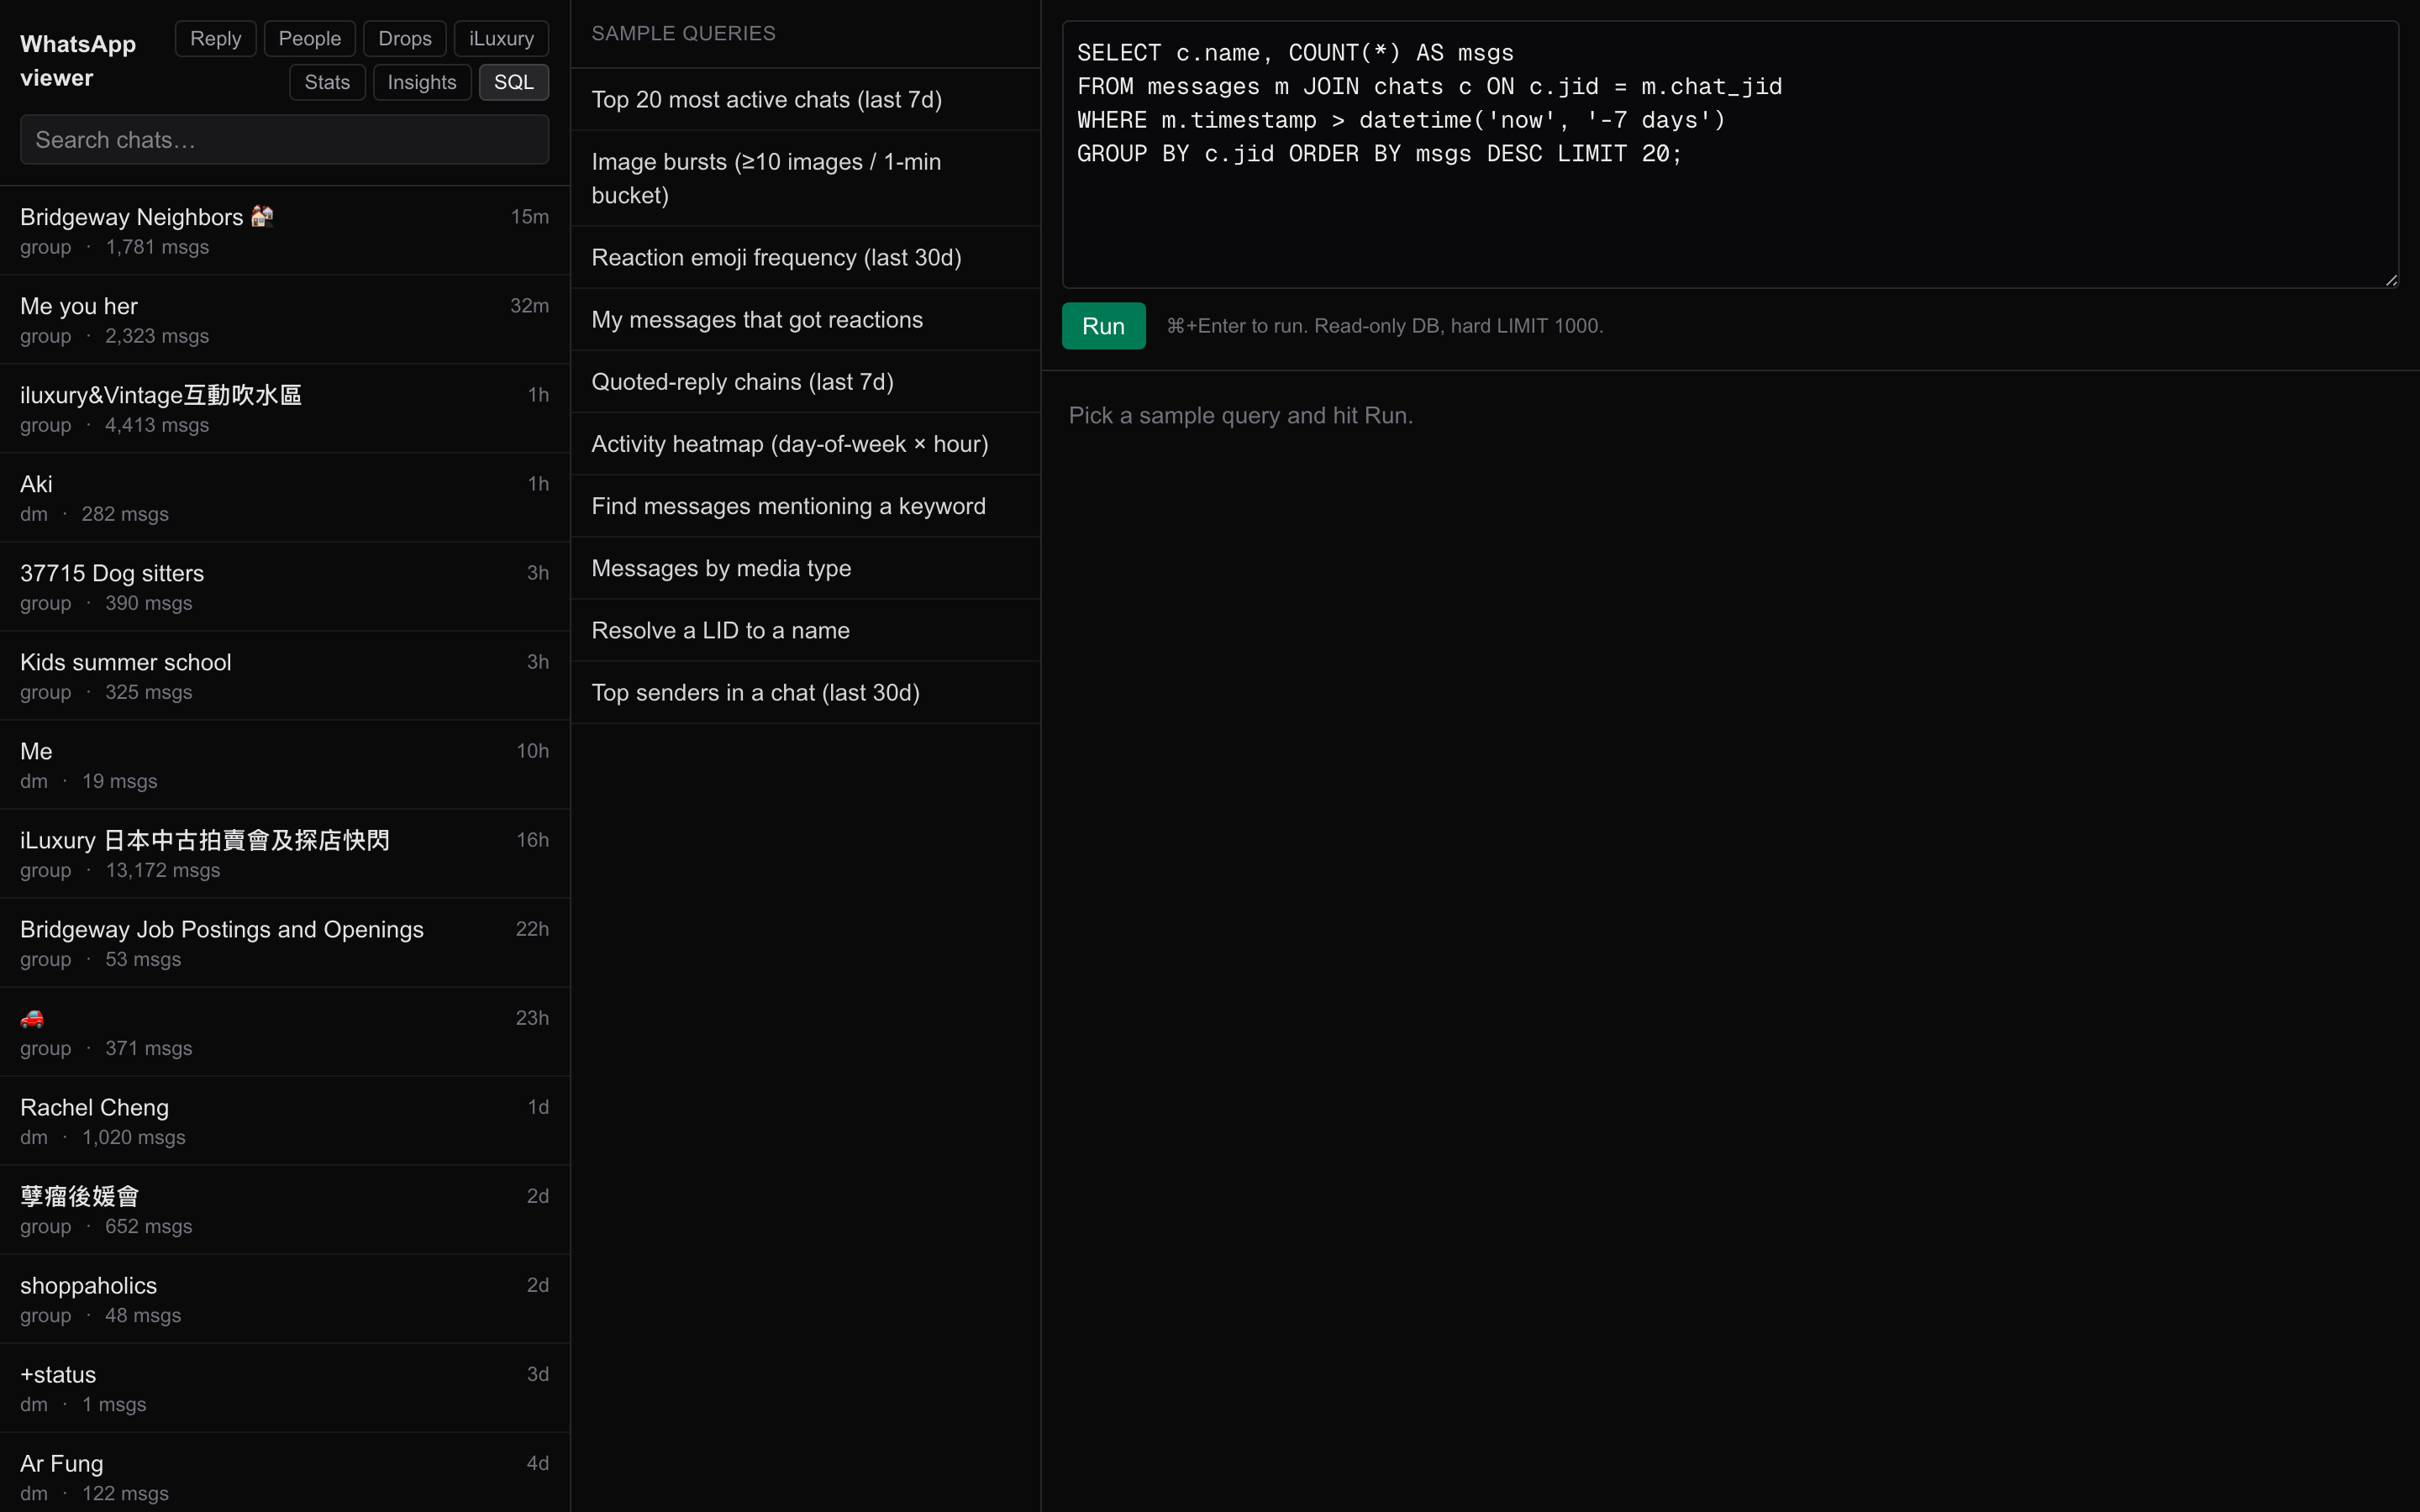Switch to the Drops tab
The image size is (2420, 1512).
point(404,38)
